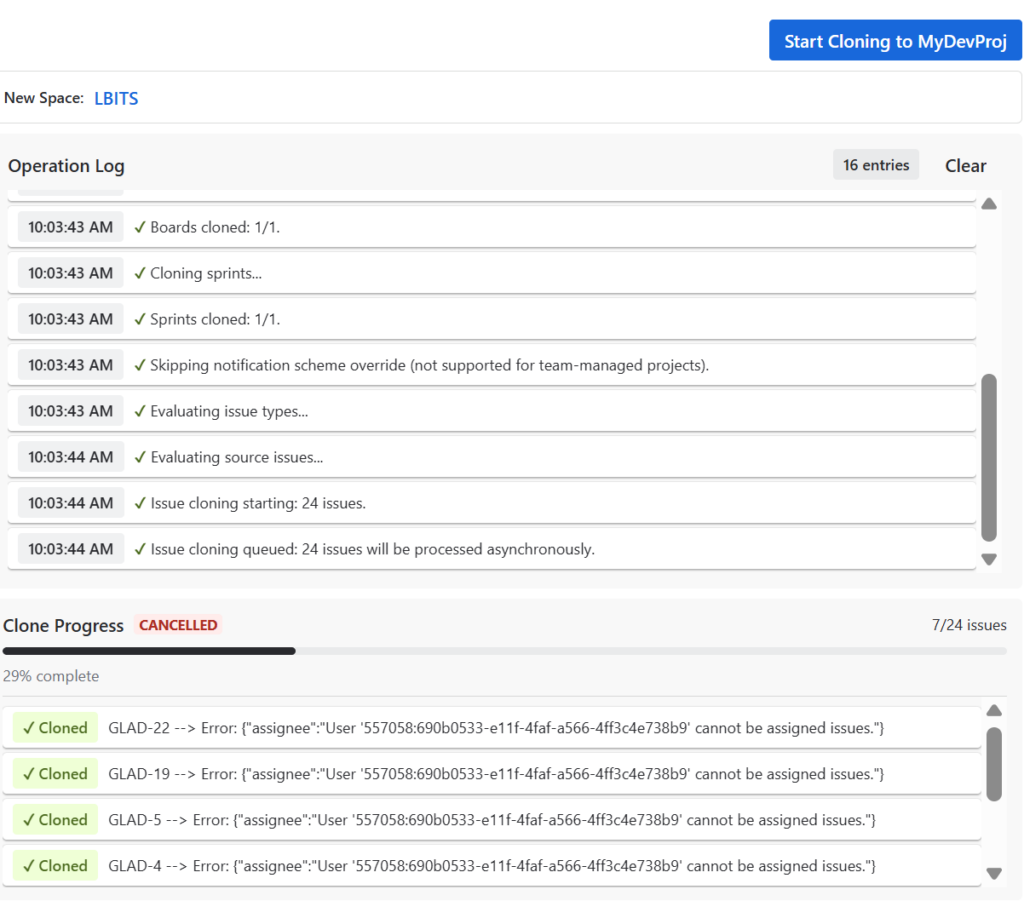This screenshot has height=901, width=1024.
Task: Click the CANCELLED status badge
Action: 178,625
